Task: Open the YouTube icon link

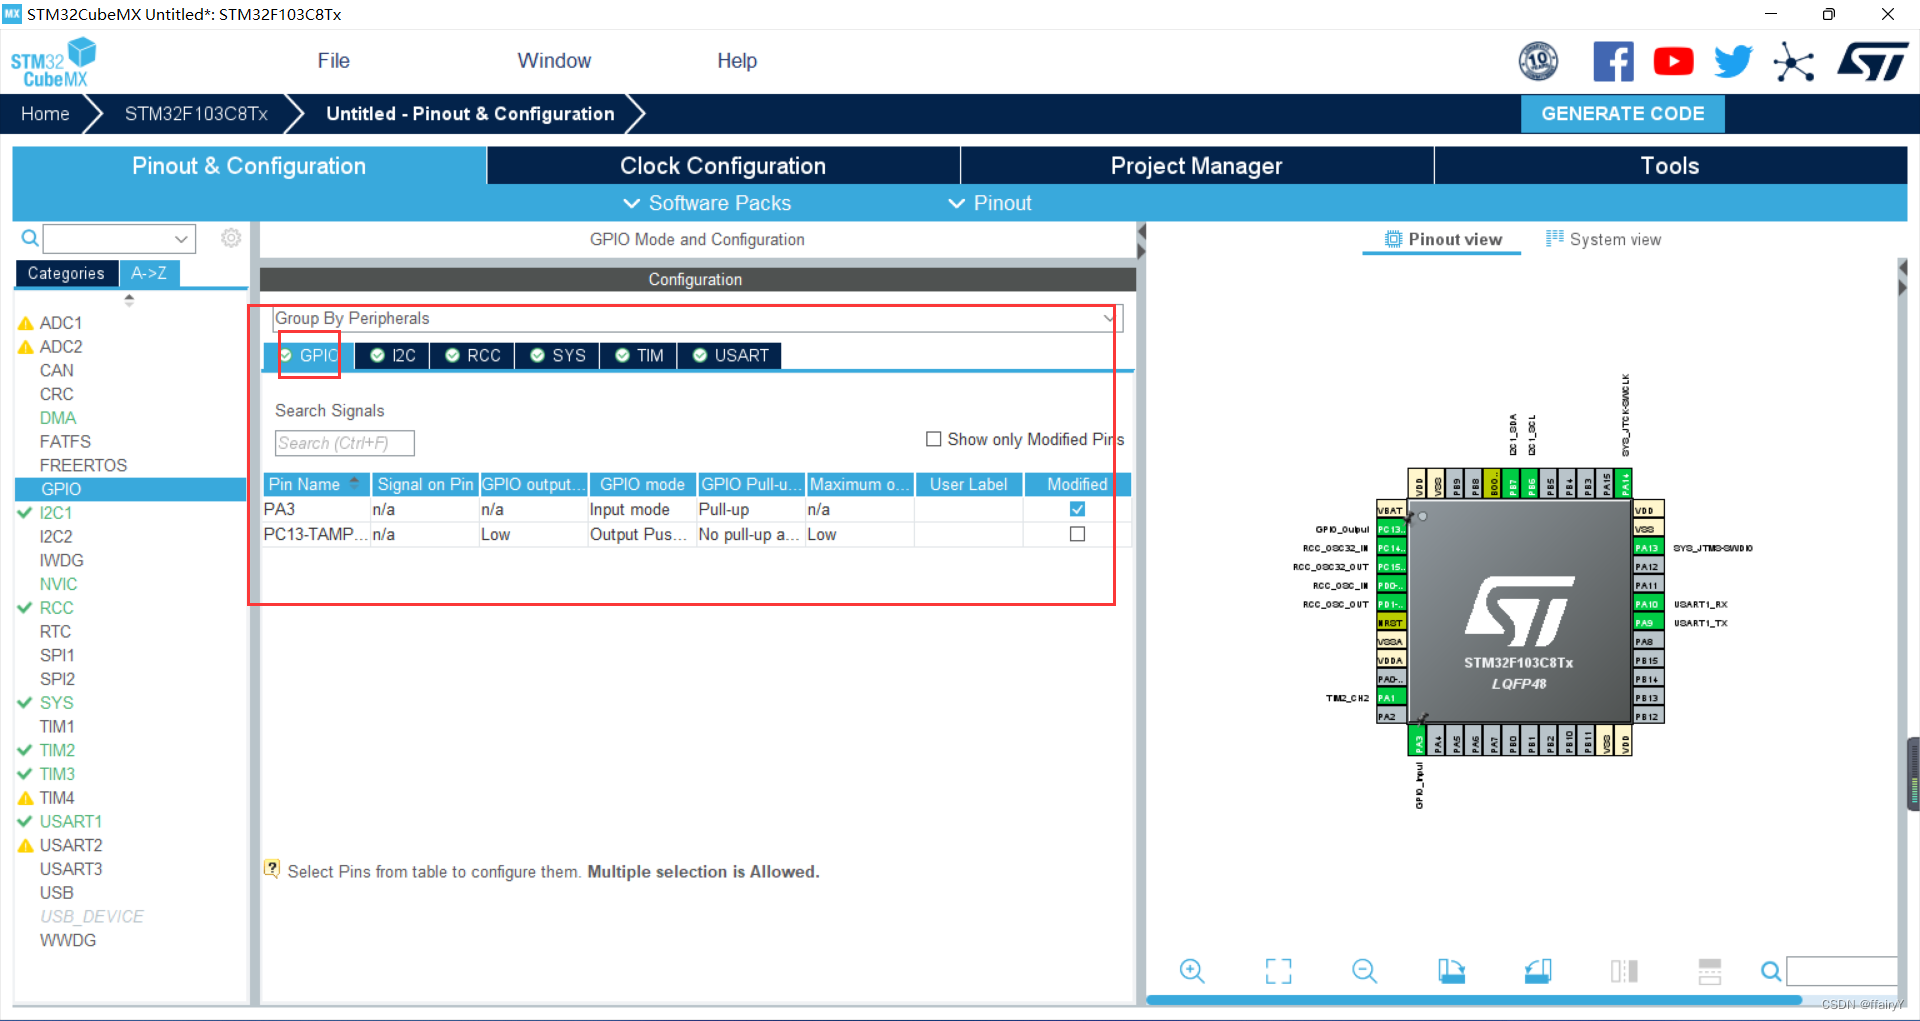Action: click(x=1673, y=62)
